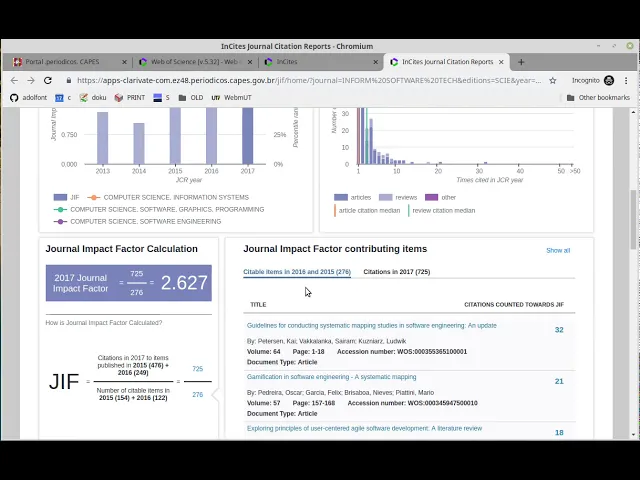Bookmark this page with the star icon
640x480 pixels.
click(553, 80)
